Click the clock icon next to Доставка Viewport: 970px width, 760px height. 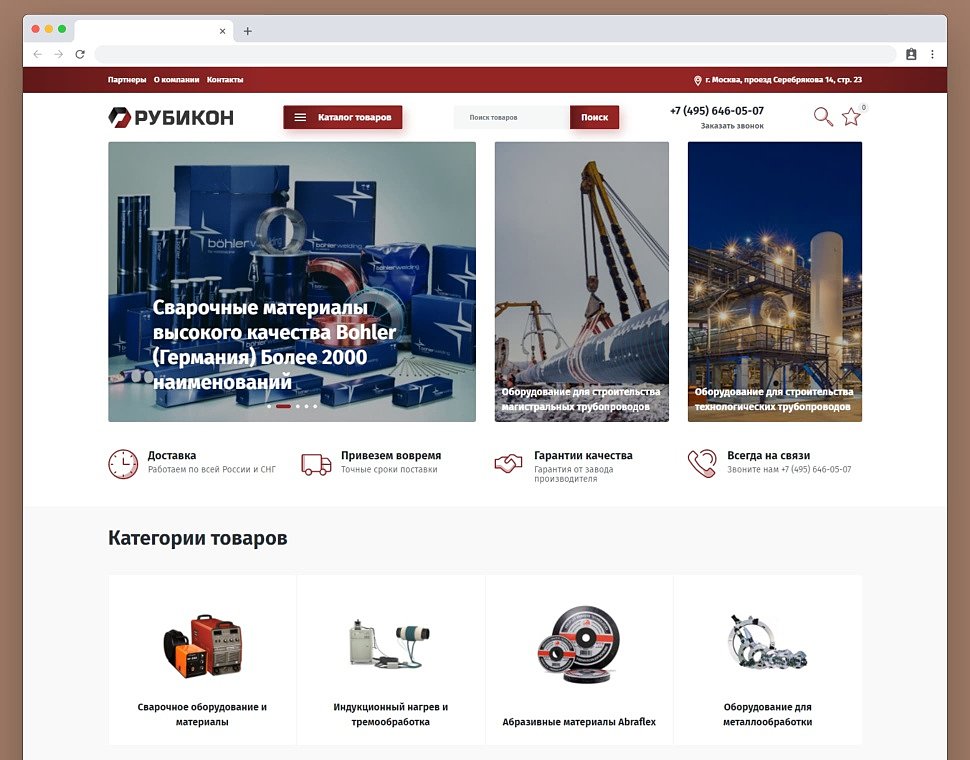click(123, 464)
